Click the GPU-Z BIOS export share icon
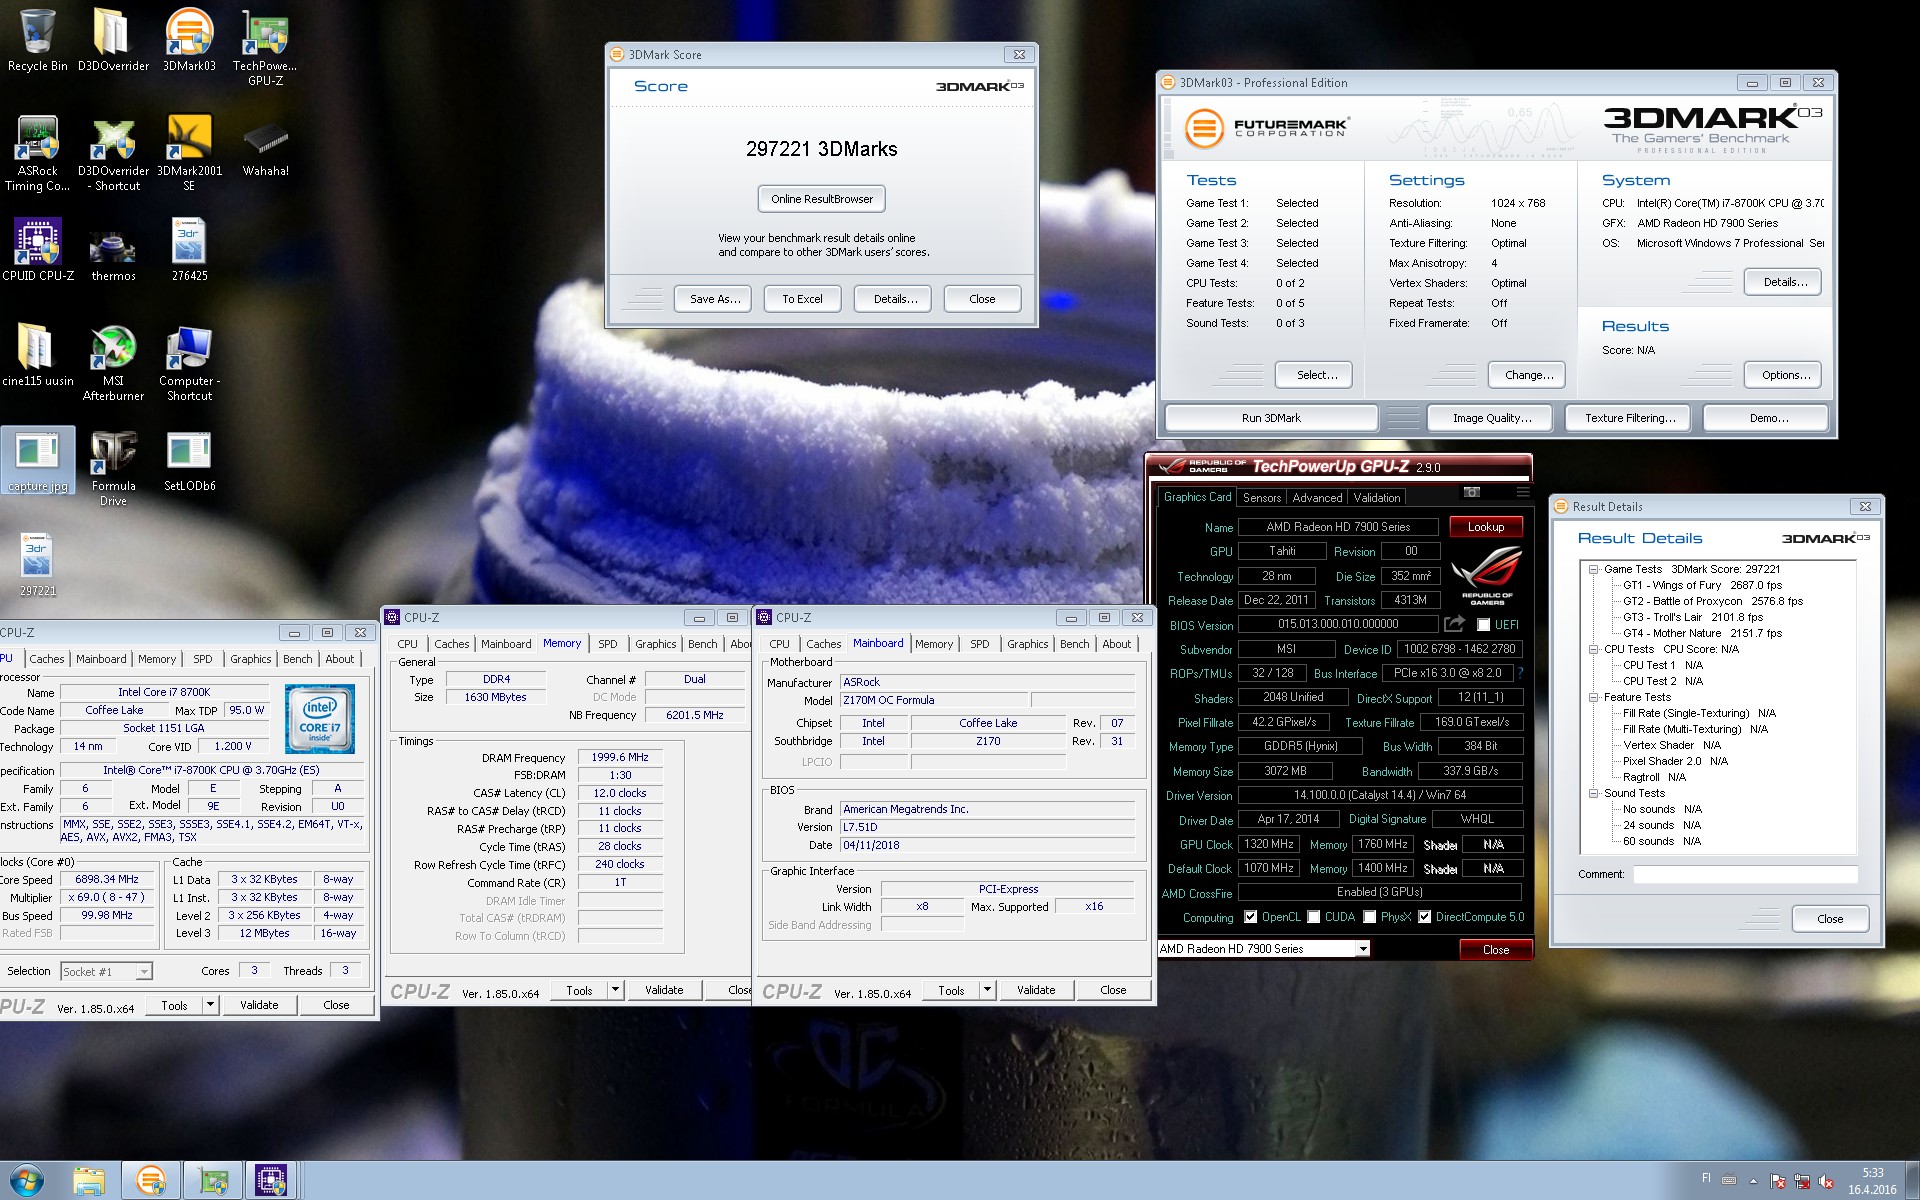Viewport: 1920px width, 1200px height. [1455, 624]
